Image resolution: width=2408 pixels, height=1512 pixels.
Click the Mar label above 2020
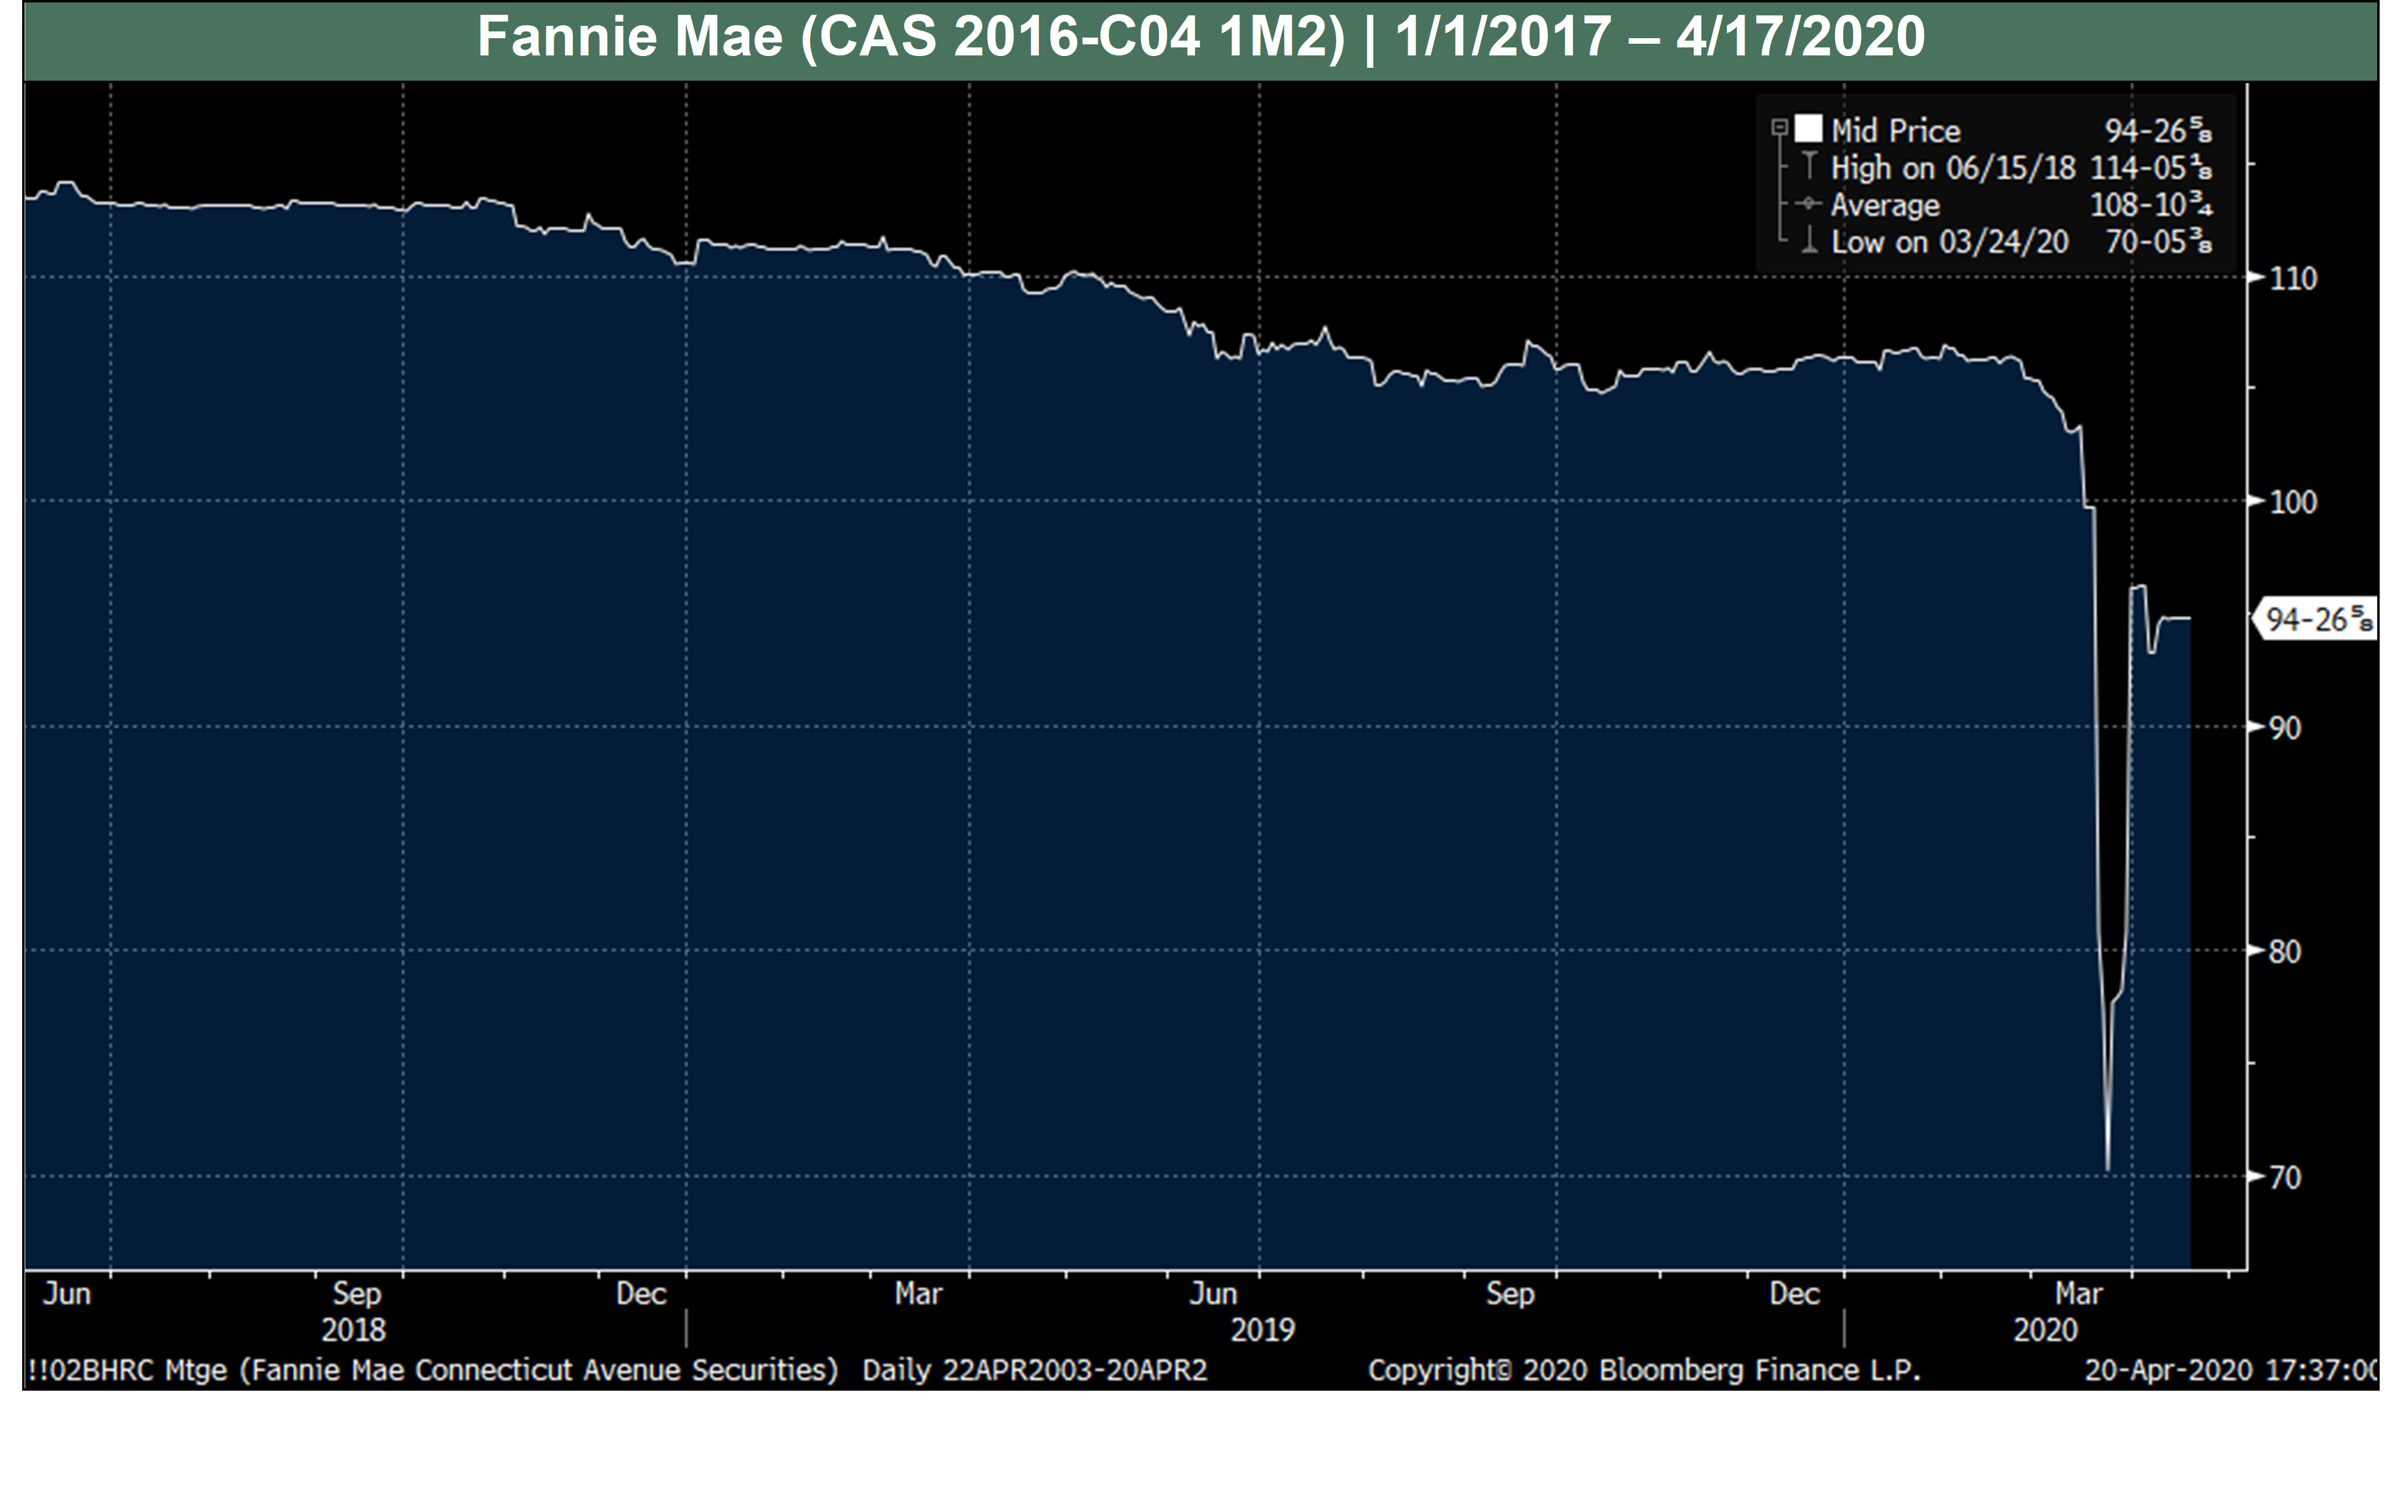point(2079,1293)
